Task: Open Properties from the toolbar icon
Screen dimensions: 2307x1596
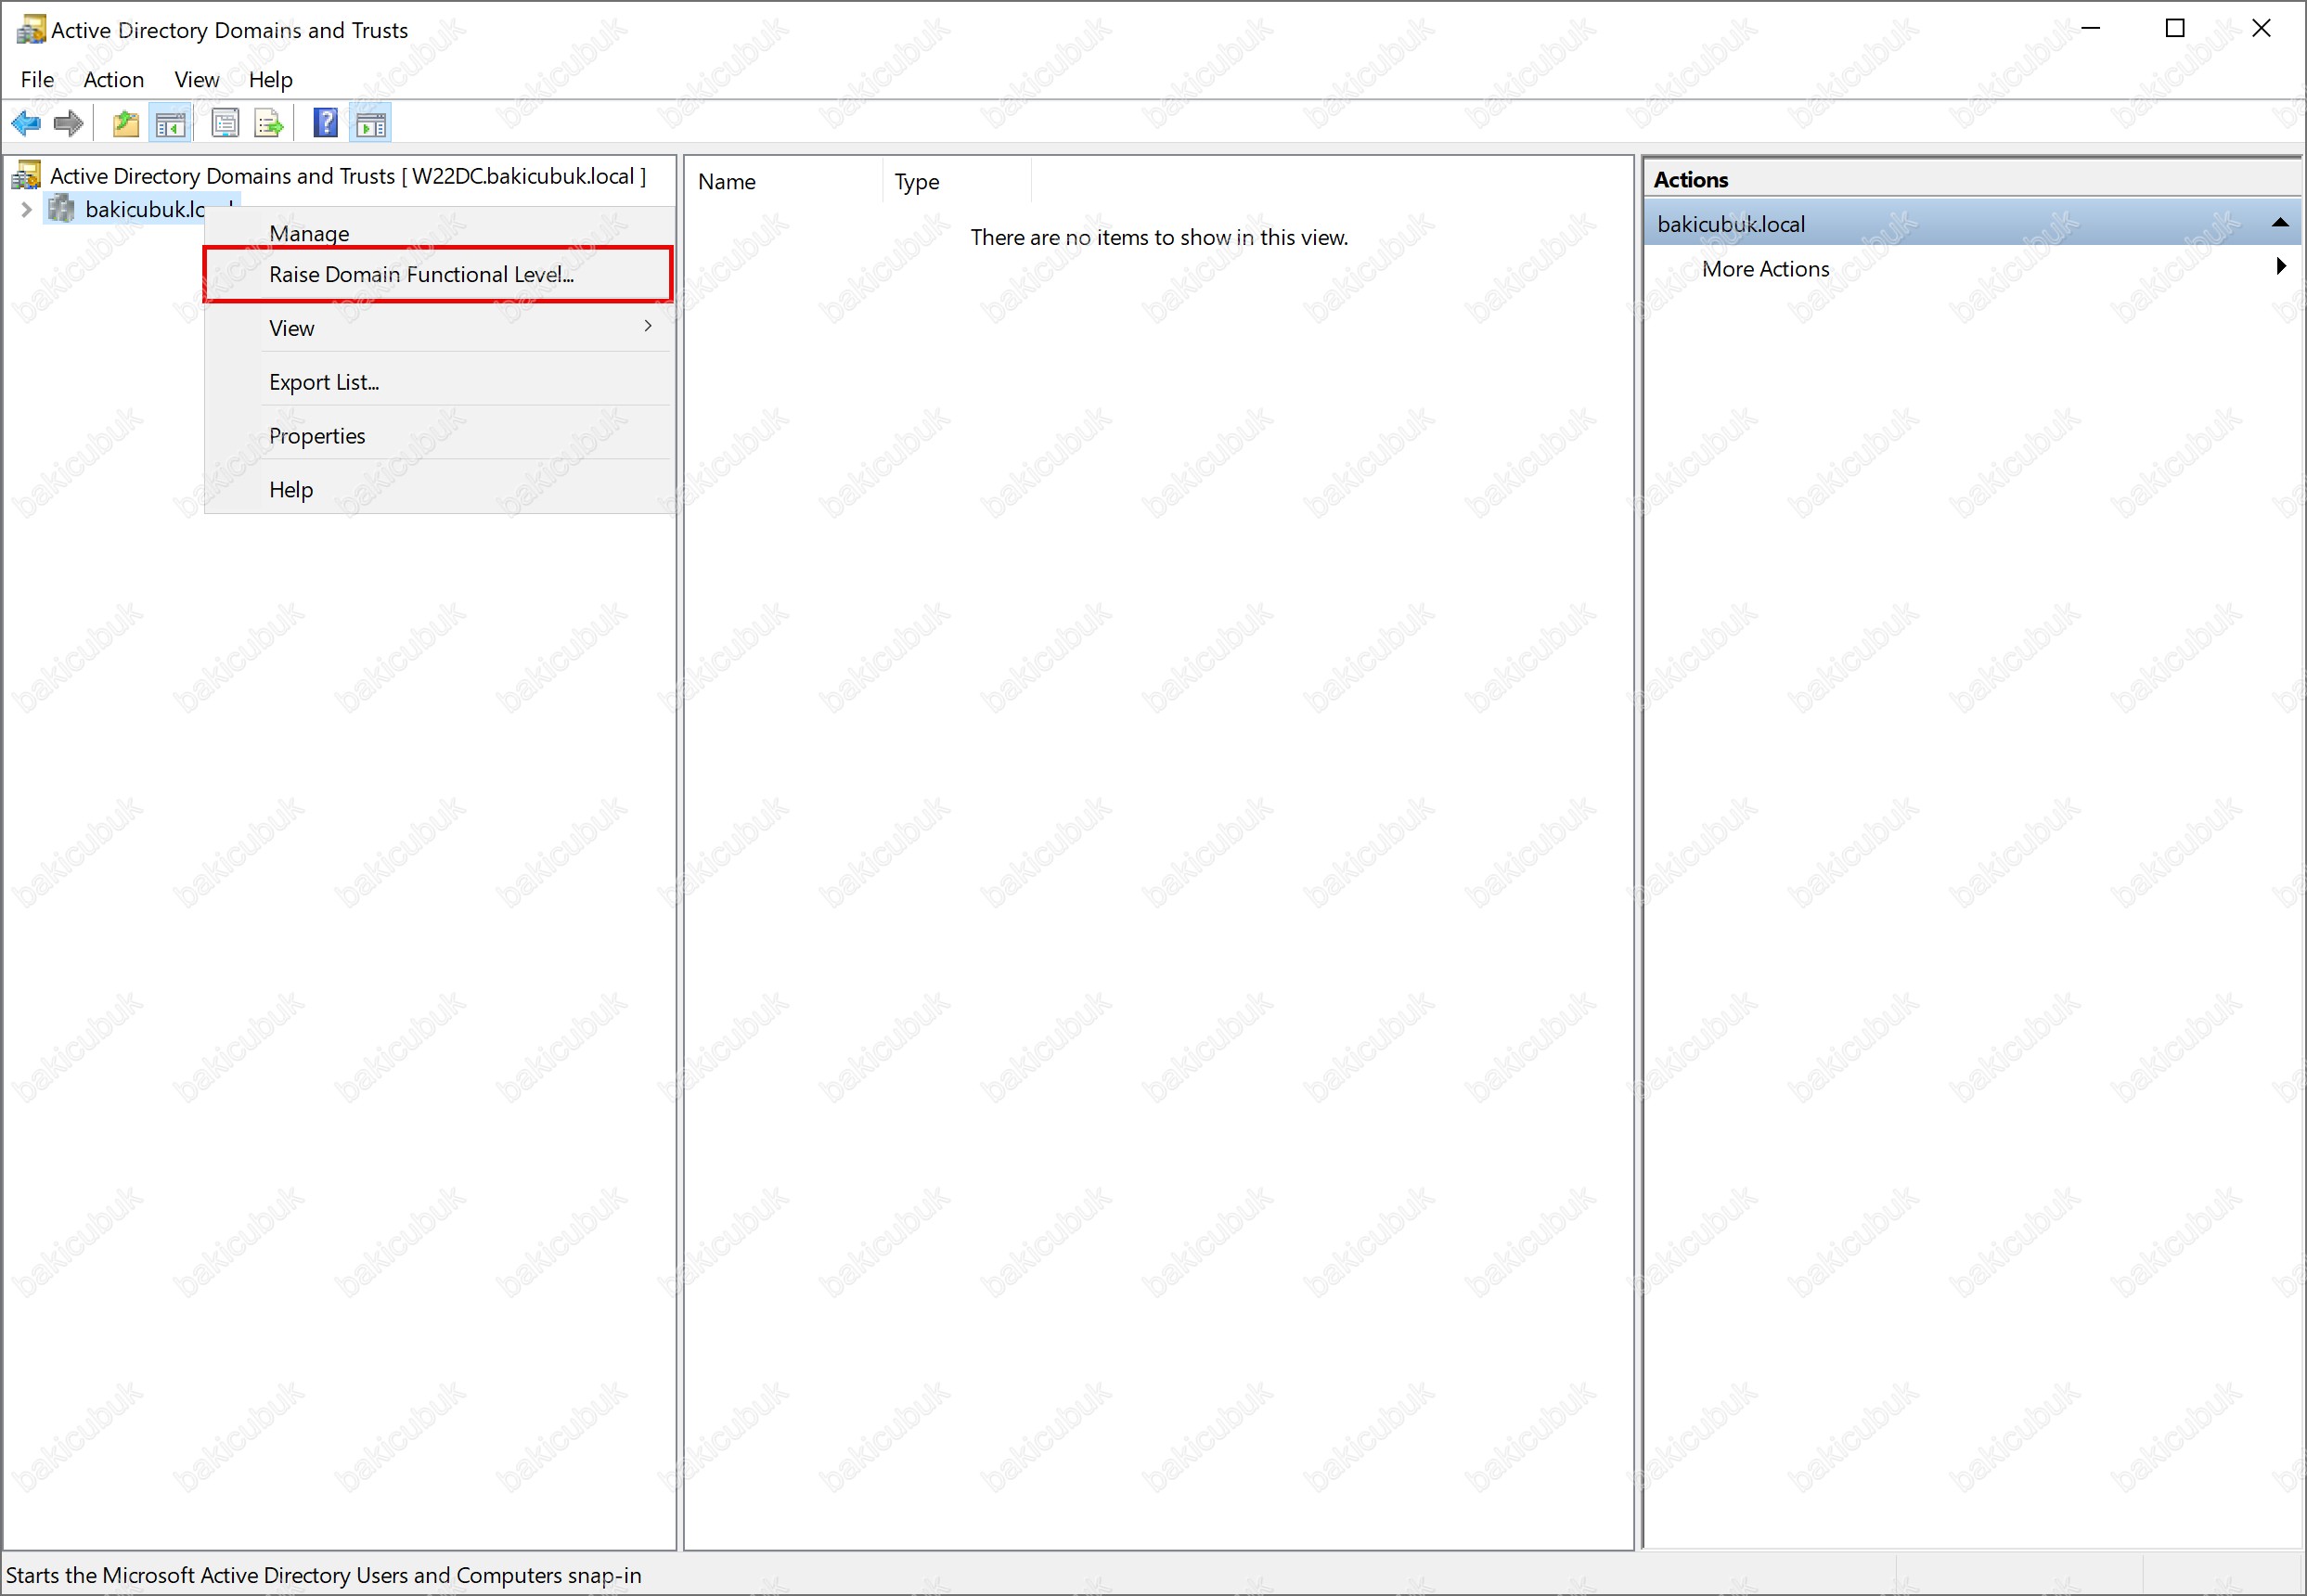Action: (225, 124)
